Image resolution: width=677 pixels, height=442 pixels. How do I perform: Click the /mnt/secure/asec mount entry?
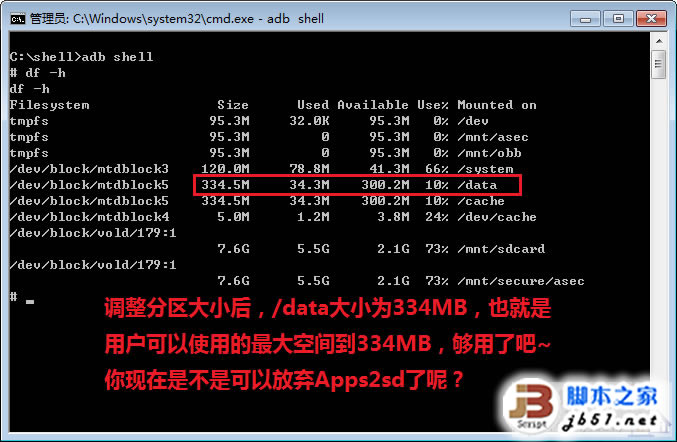coord(521,281)
